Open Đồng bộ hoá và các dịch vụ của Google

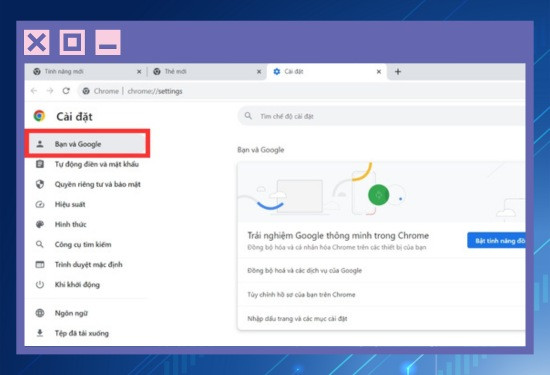(382, 270)
